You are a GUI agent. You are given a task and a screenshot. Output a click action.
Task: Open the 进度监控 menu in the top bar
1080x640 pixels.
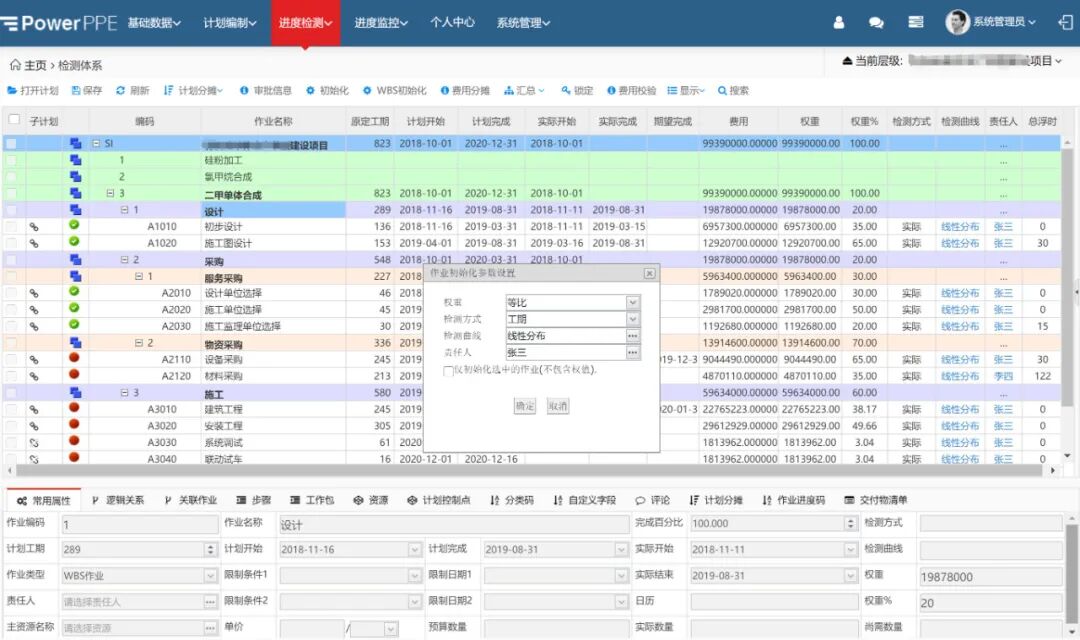pyautogui.click(x=378, y=22)
